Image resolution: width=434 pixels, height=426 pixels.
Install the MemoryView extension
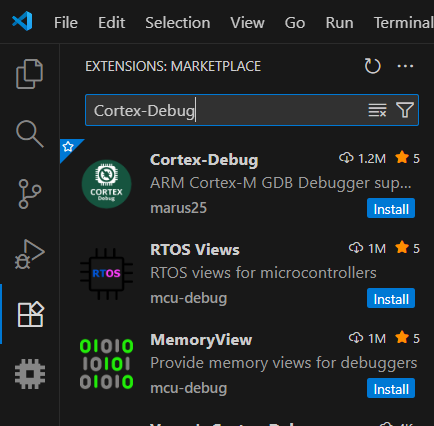[391, 388]
